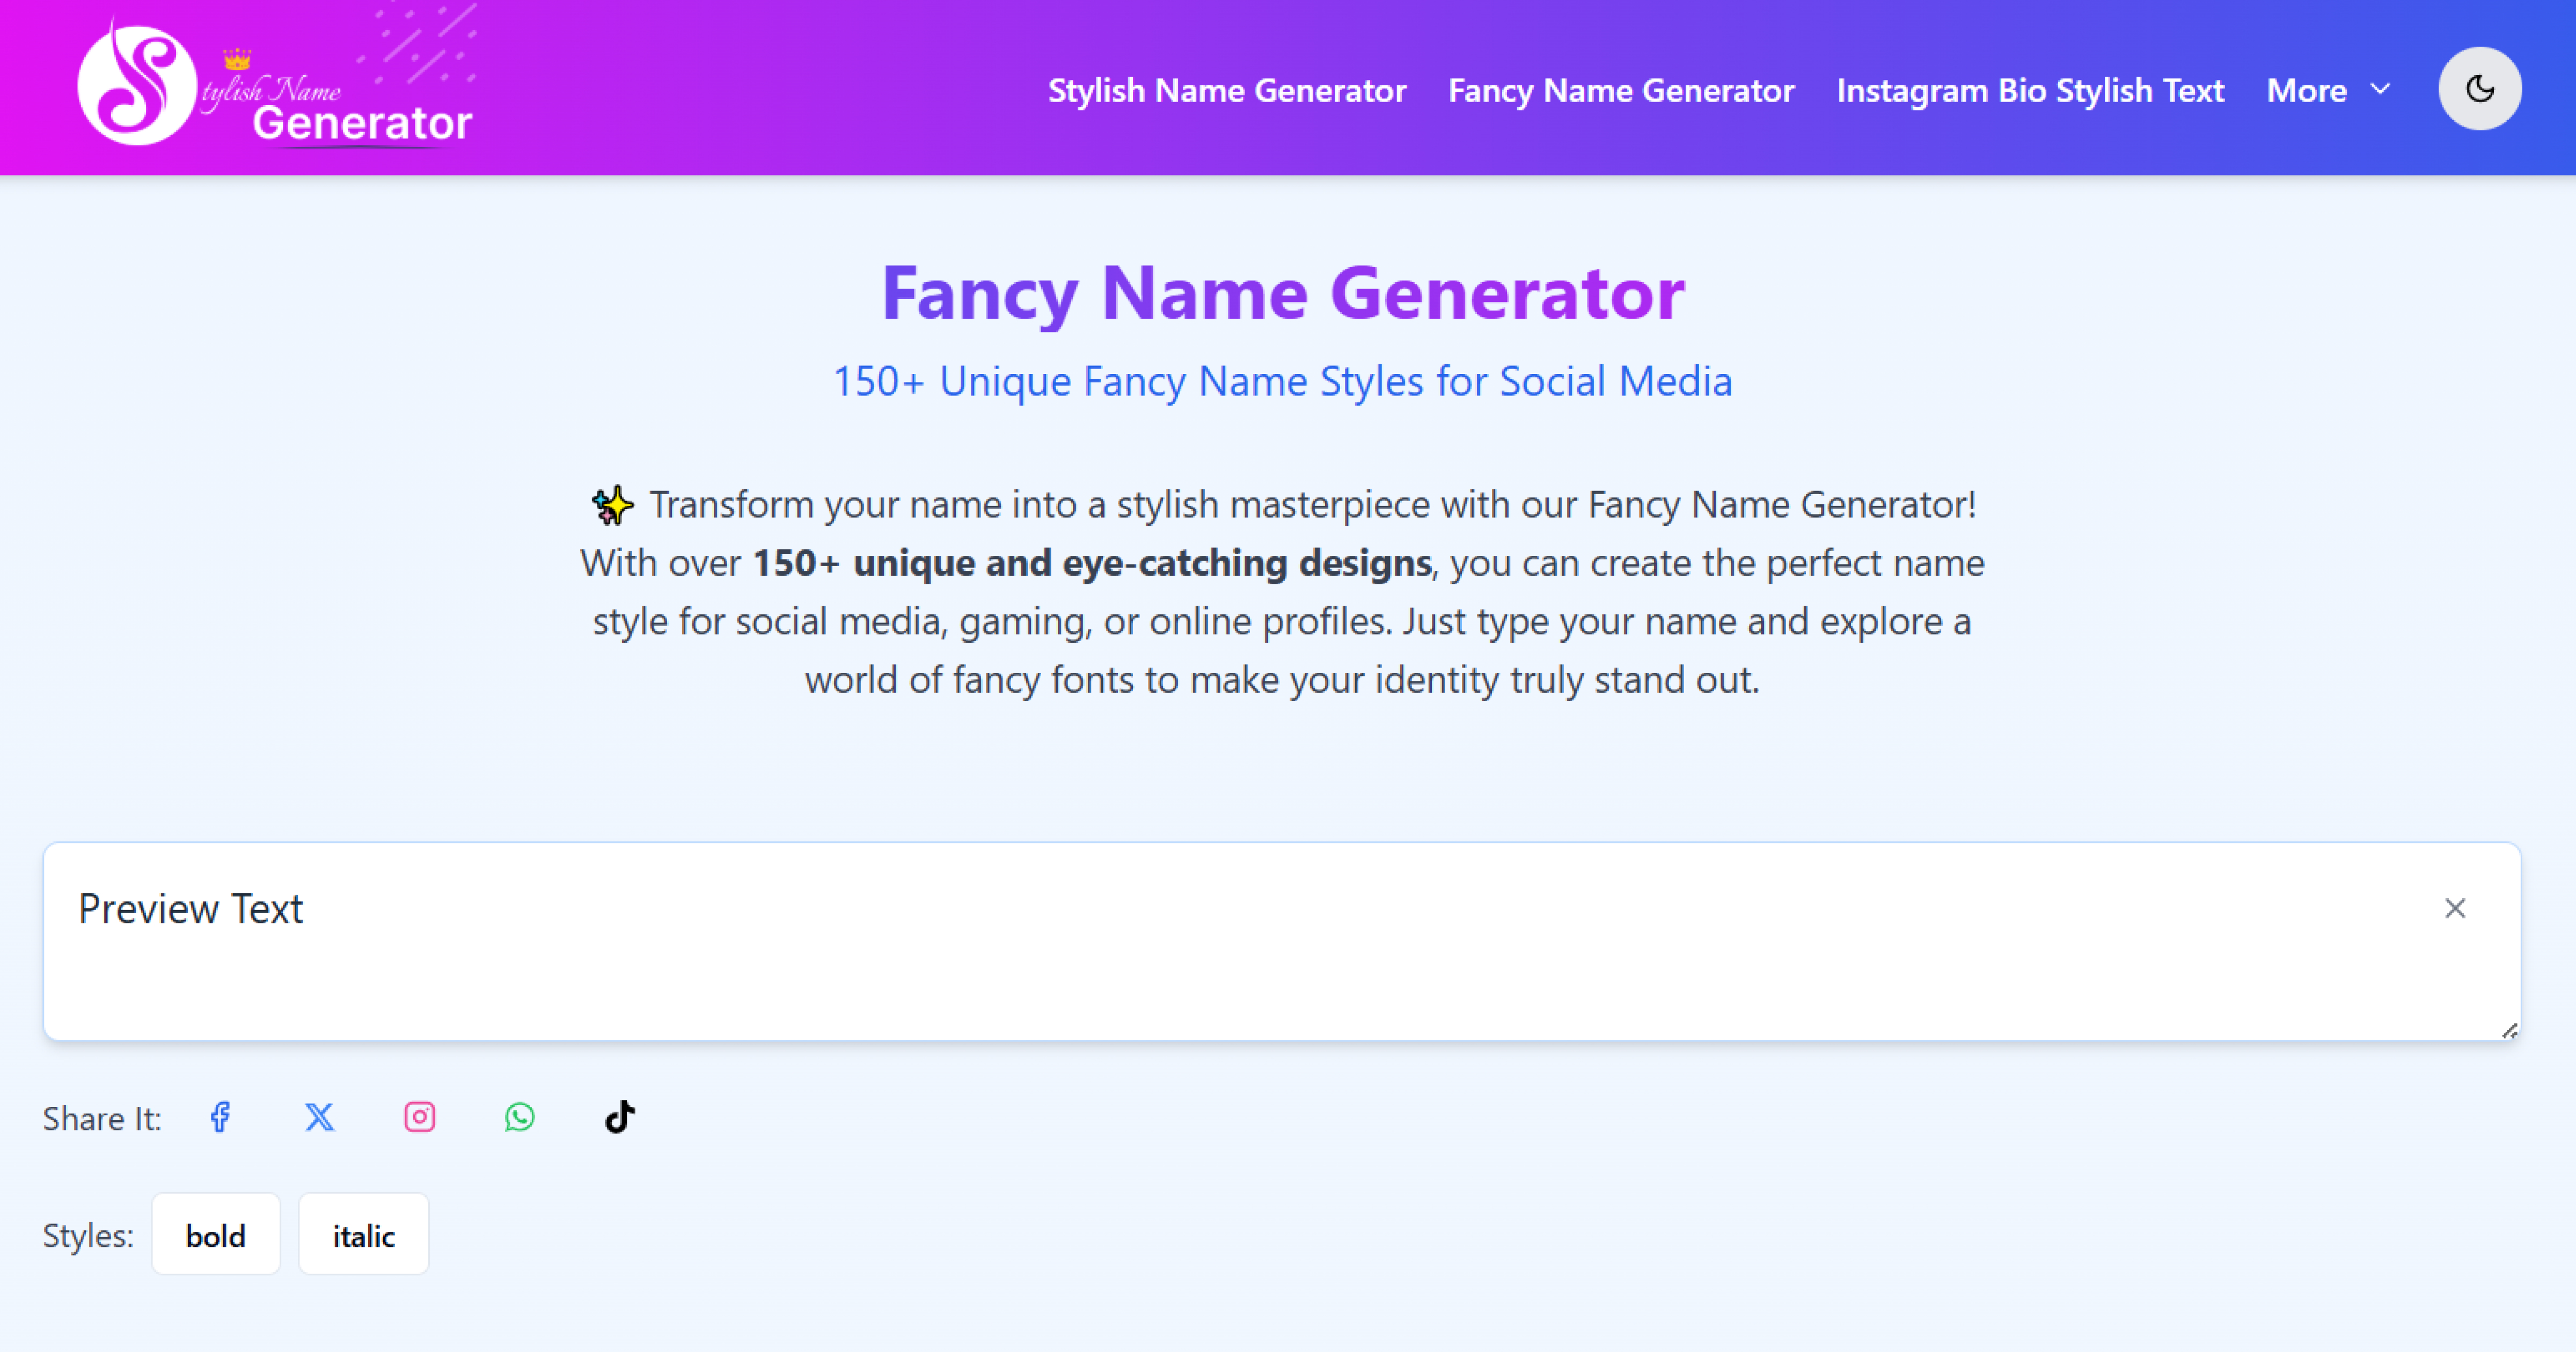The height and width of the screenshot is (1352, 2576).
Task: Go to Stylish Name Generator page
Action: [1226, 90]
